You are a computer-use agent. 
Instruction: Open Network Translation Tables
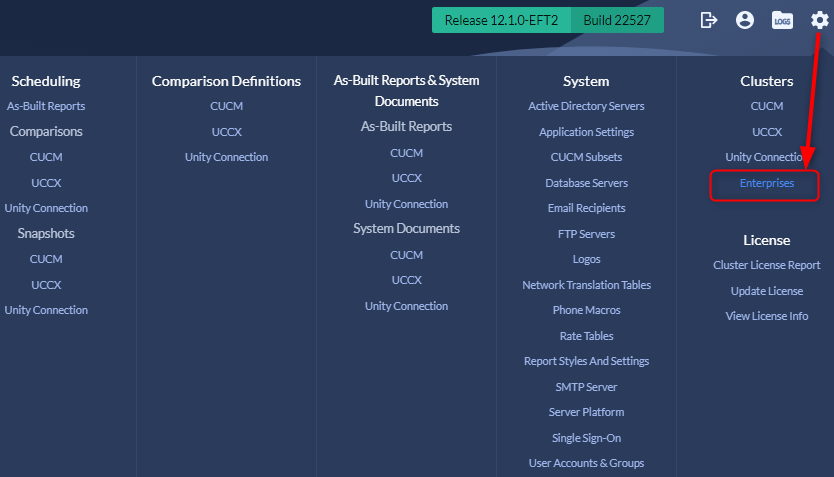tap(586, 285)
